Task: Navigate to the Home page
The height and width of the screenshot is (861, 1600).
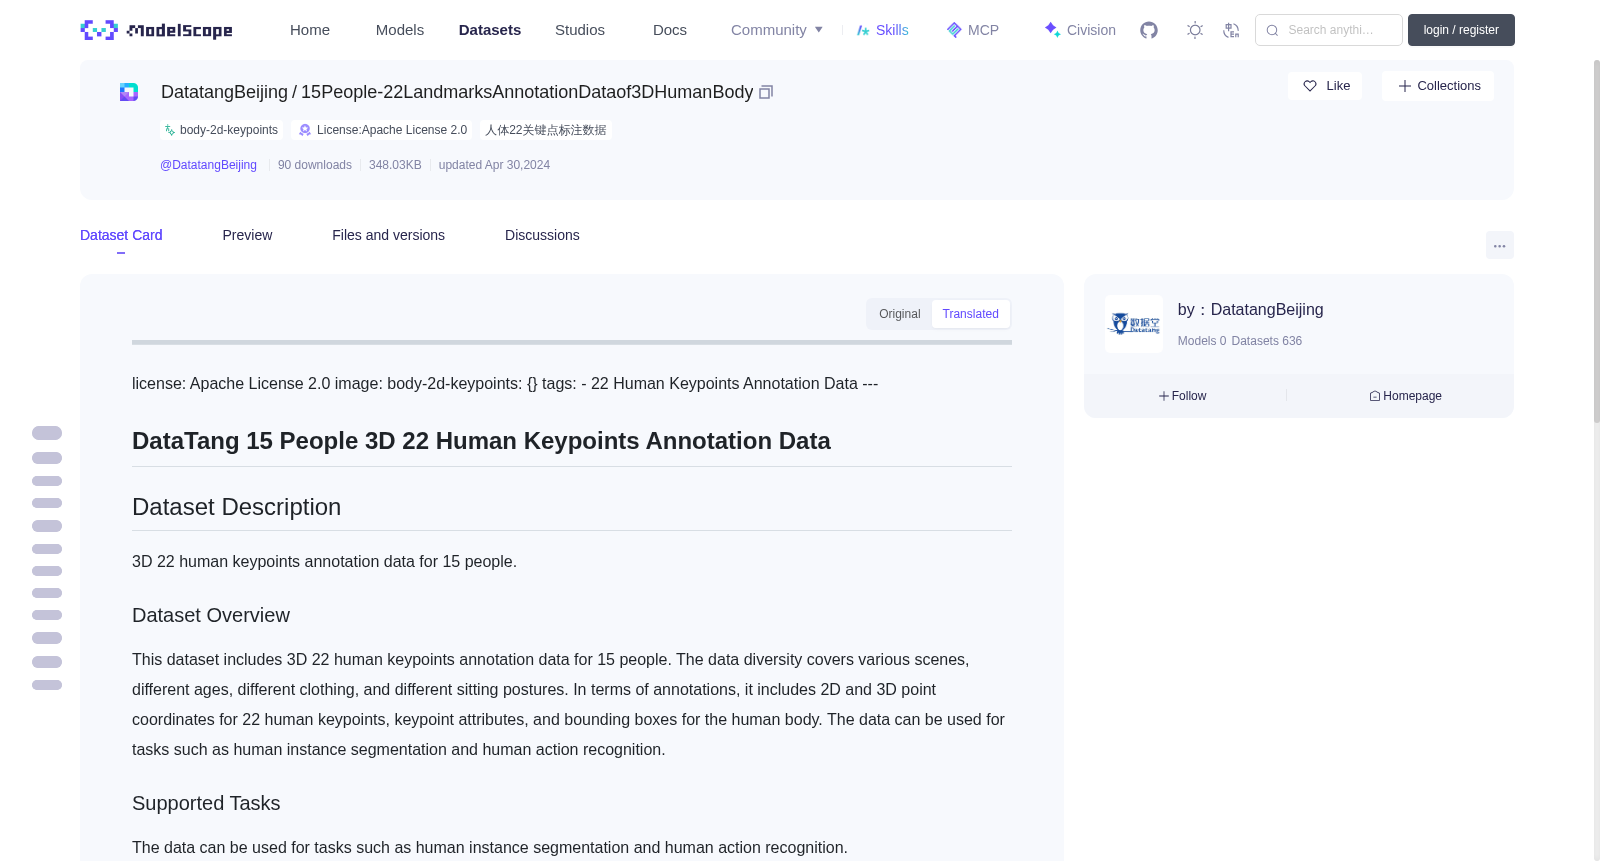Action: [310, 30]
